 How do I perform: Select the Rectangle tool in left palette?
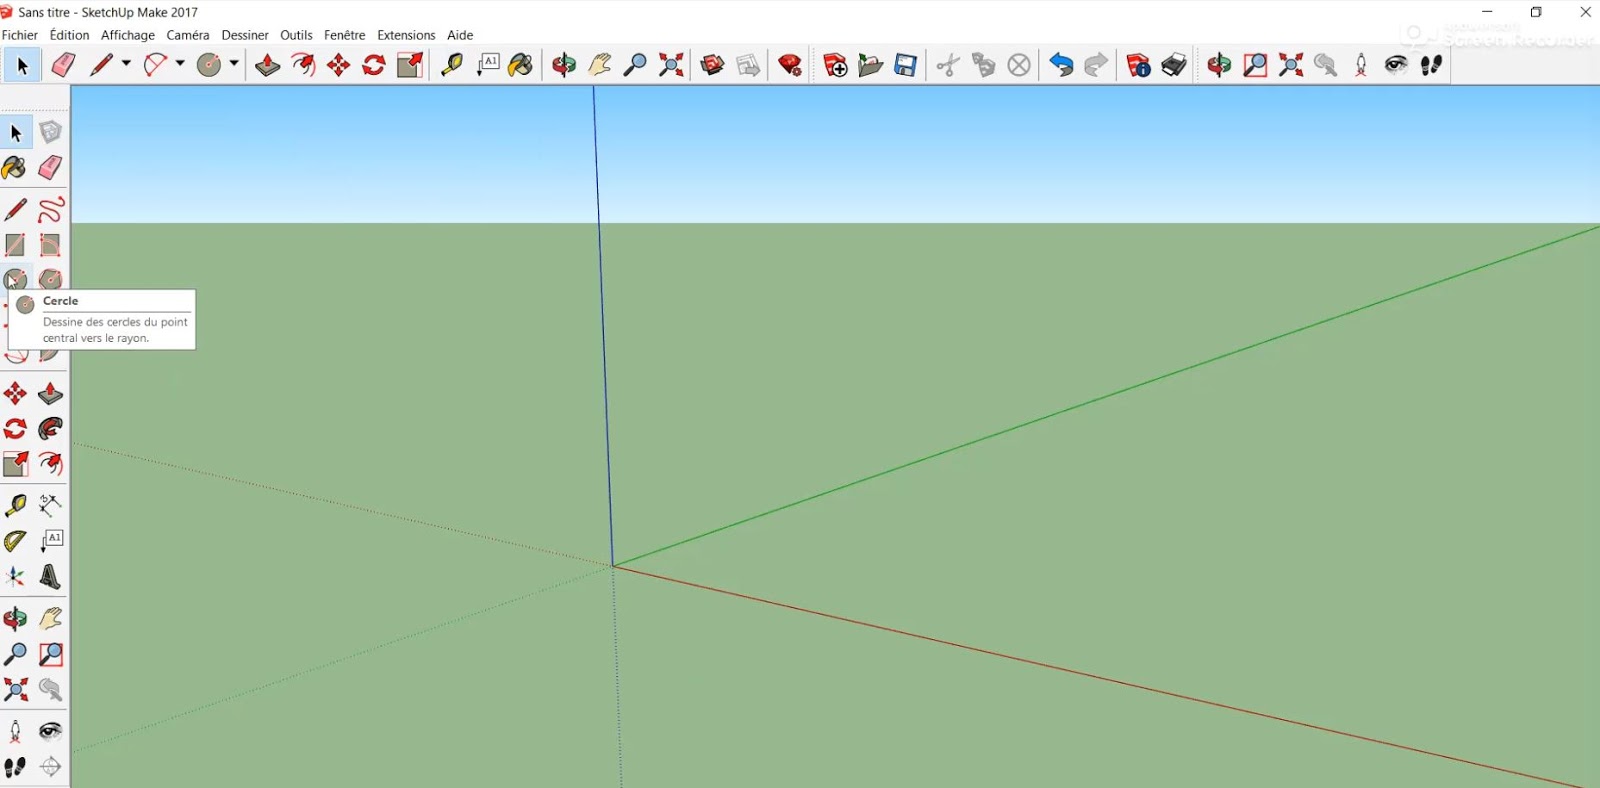(15, 245)
